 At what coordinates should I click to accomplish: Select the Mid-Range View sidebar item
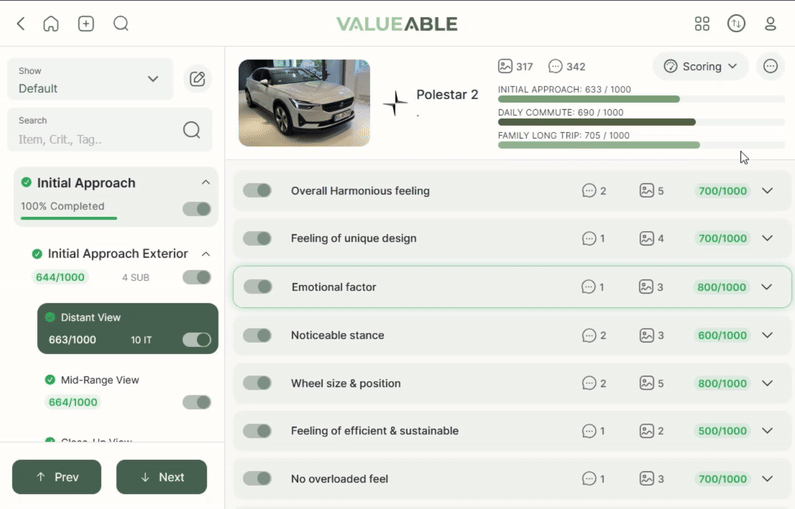[100, 380]
